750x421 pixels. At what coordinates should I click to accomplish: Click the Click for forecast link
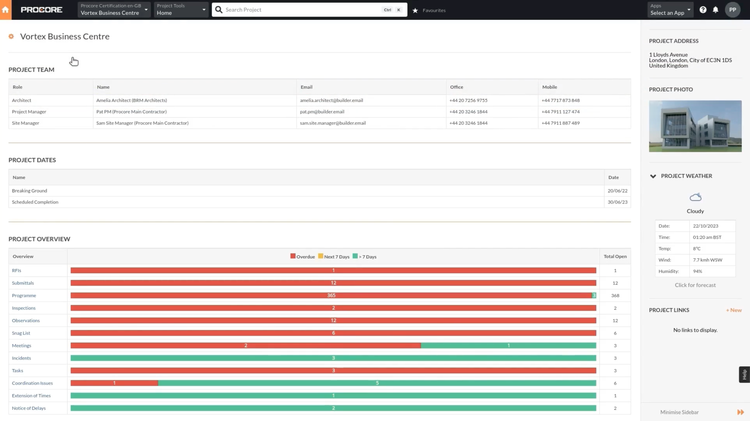(695, 285)
